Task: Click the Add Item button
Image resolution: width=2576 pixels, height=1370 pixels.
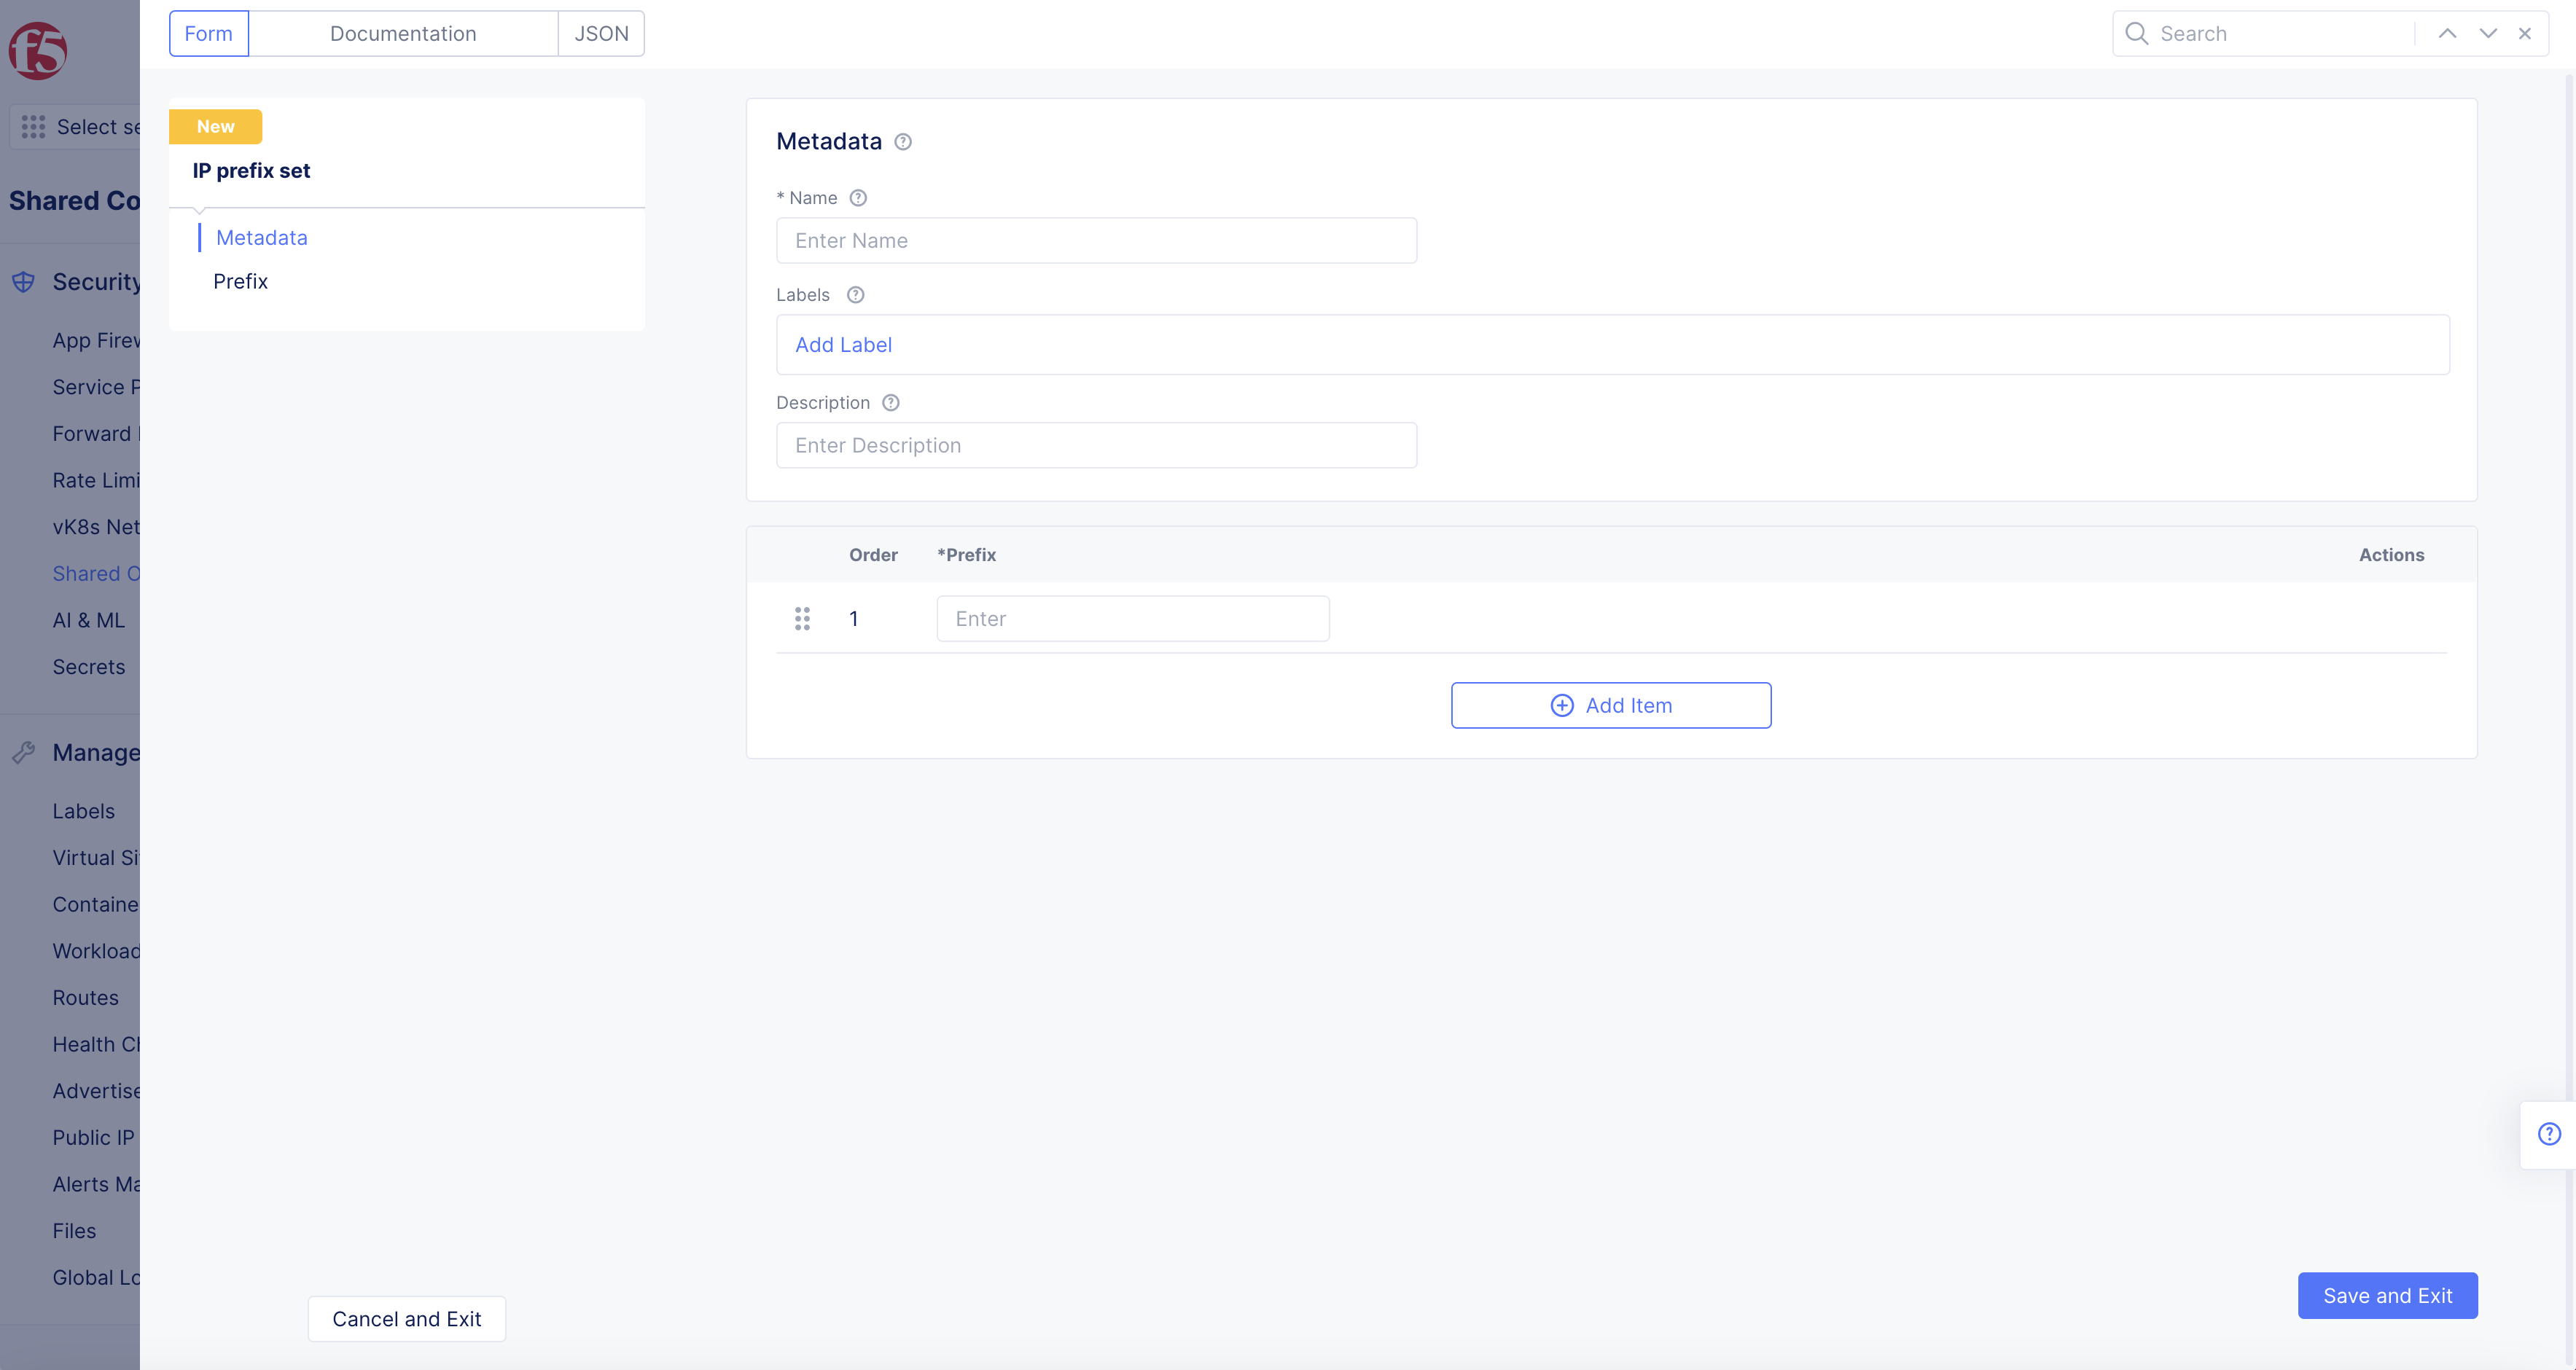Action: [x=1611, y=706]
